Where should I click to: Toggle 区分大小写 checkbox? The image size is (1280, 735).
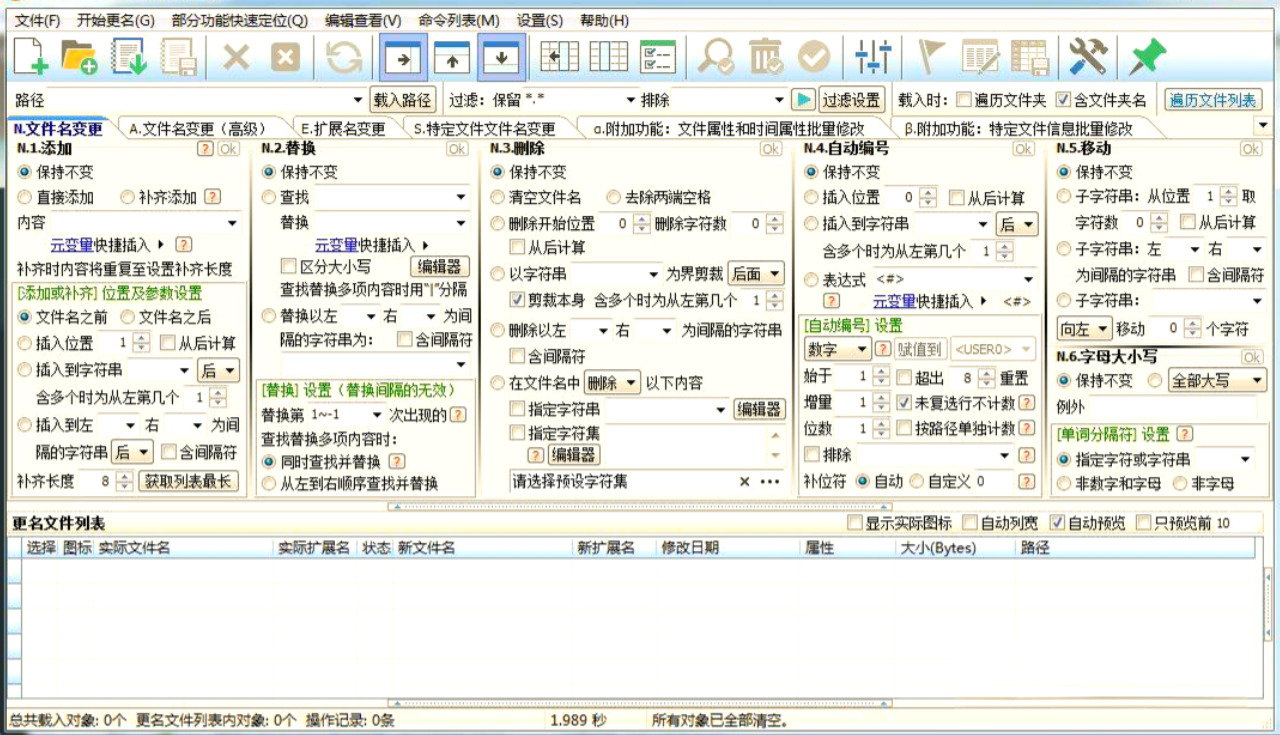[x=290, y=267]
